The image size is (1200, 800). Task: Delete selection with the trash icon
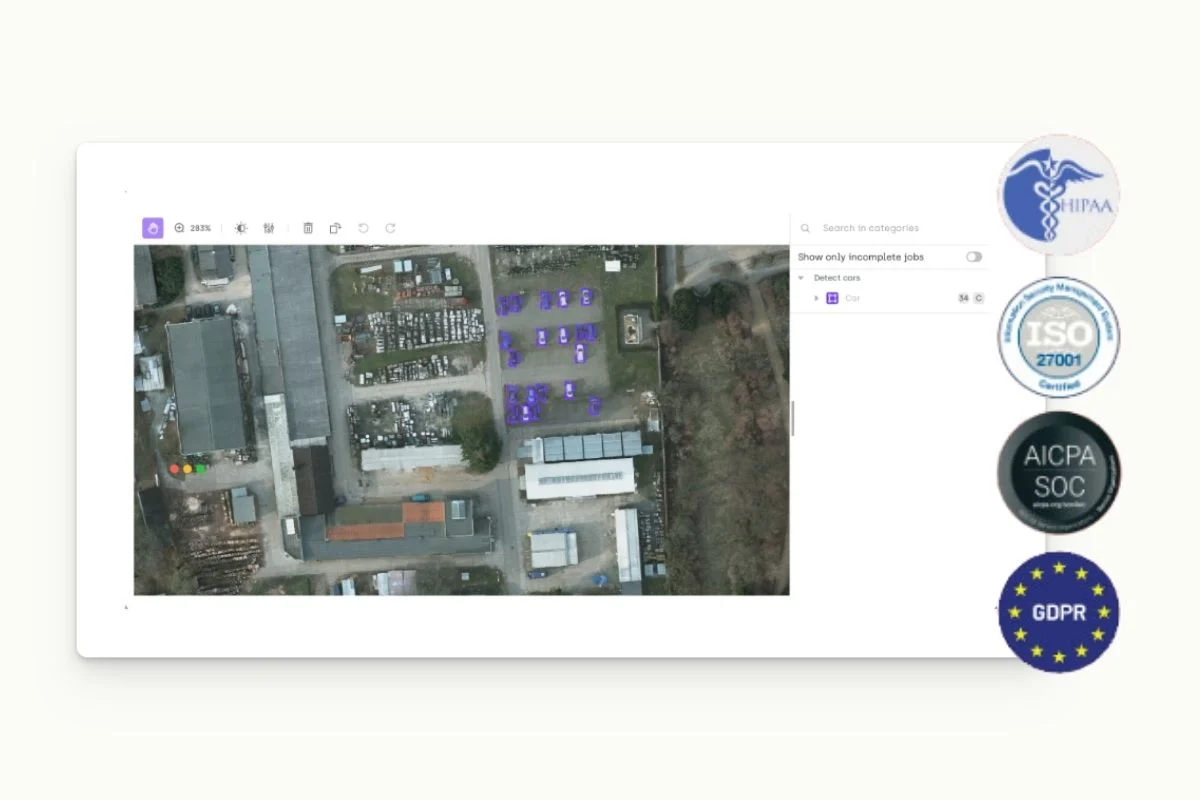tap(308, 228)
